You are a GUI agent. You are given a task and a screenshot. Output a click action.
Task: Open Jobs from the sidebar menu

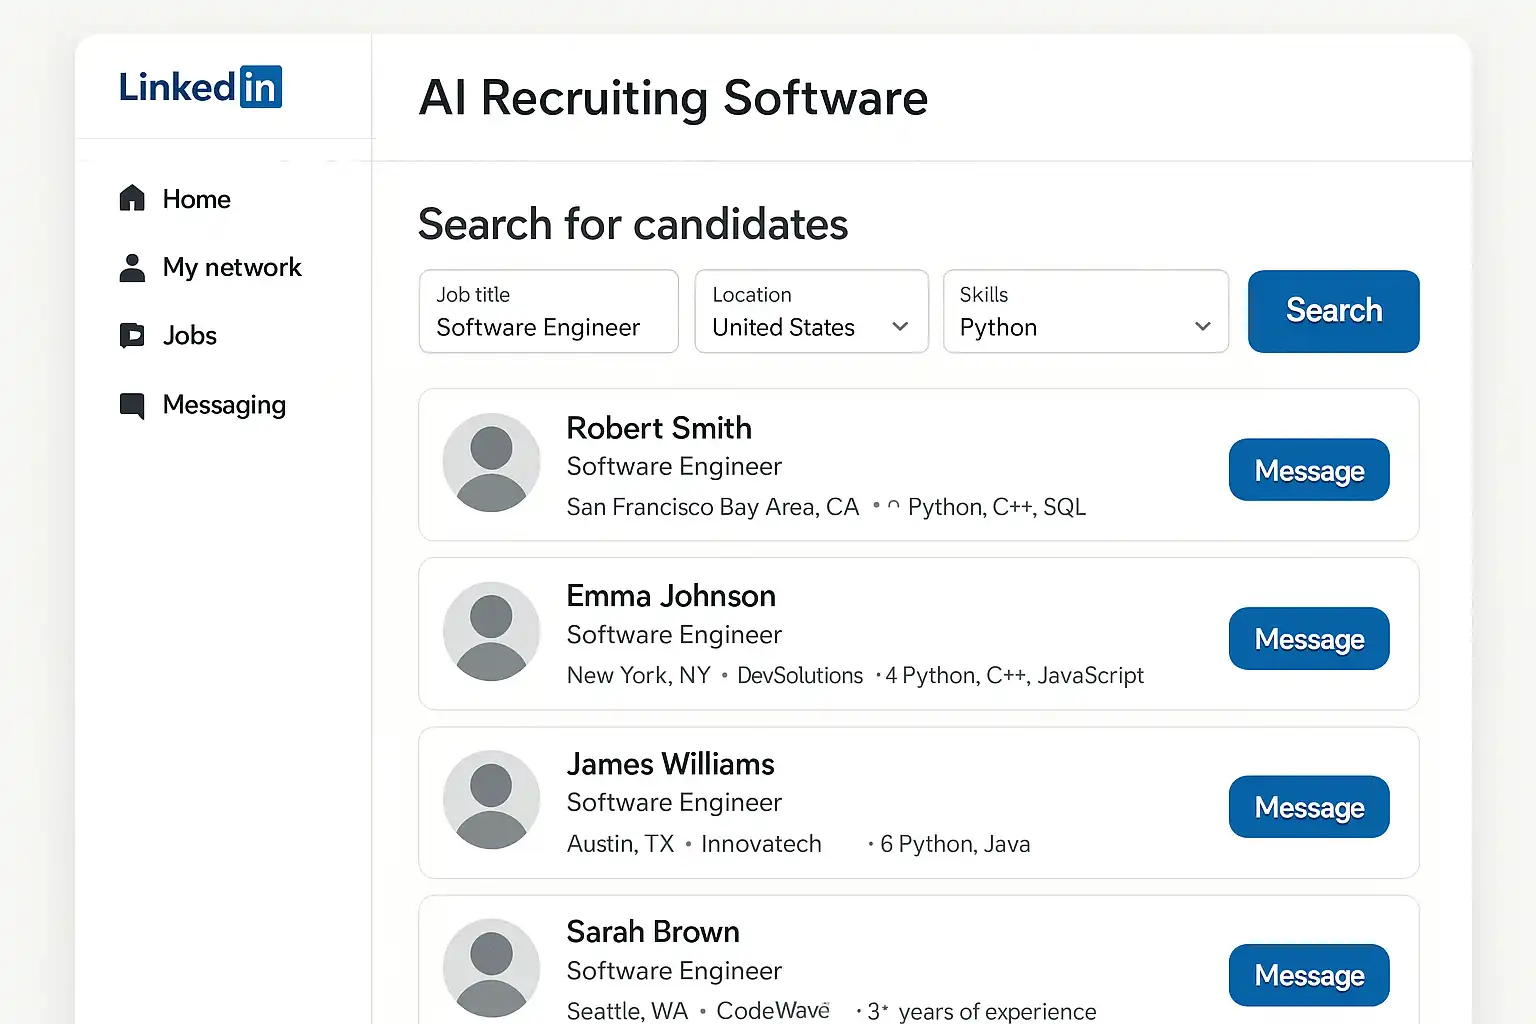tap(189, 335)
